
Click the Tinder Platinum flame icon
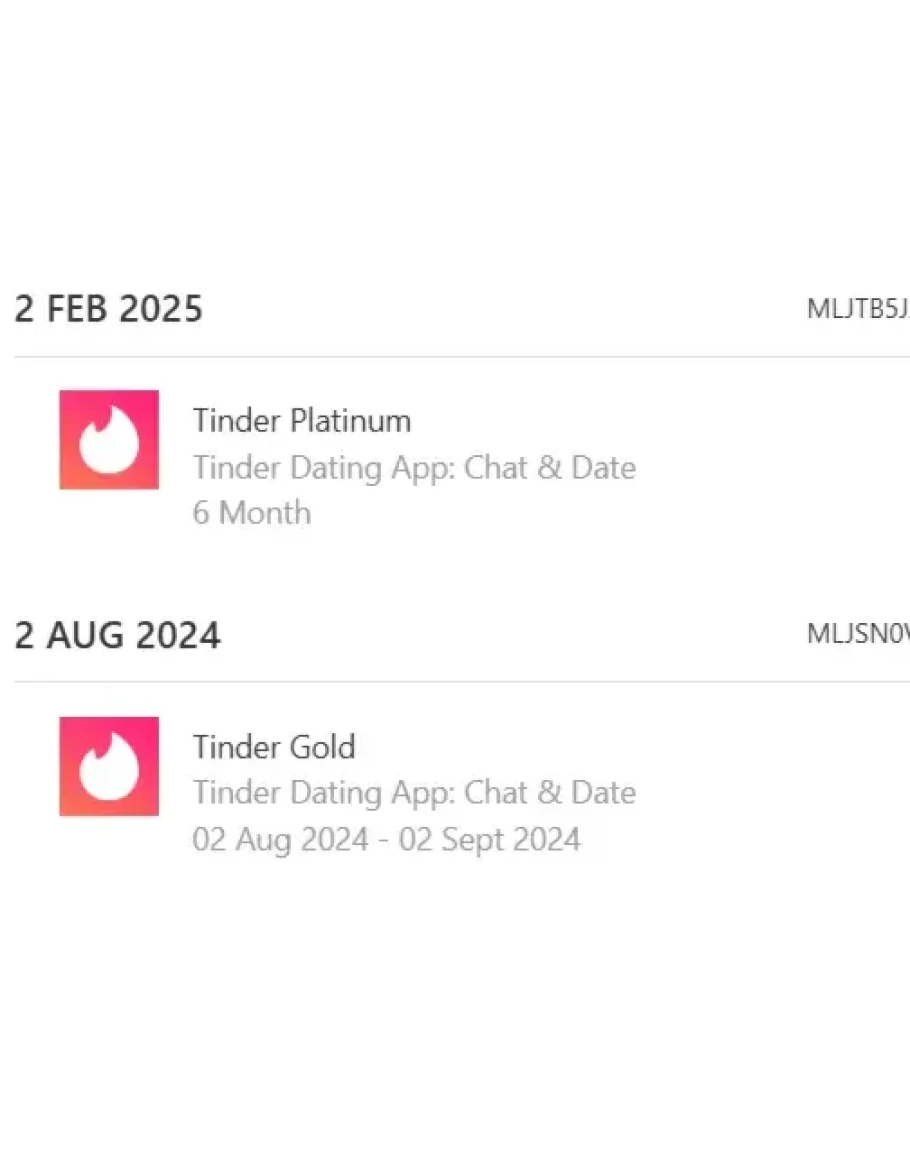coord(109,440)
